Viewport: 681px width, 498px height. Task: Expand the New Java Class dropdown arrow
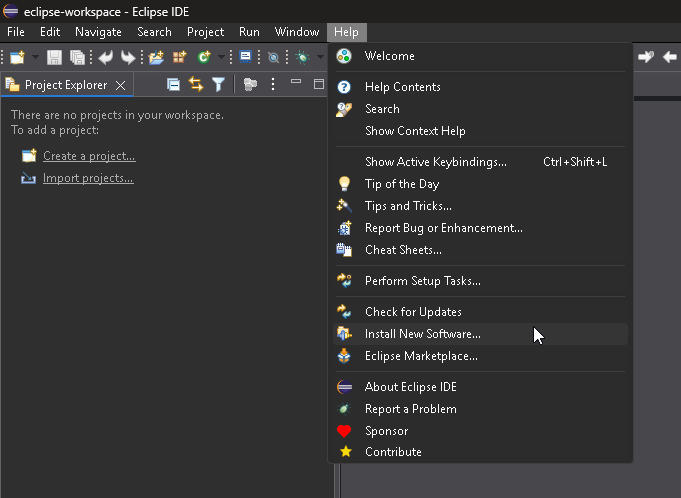coord(221,57)
